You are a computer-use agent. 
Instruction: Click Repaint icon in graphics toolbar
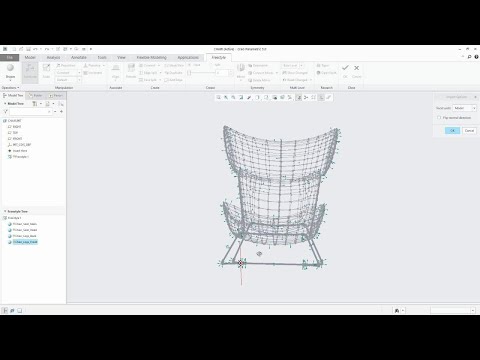coord(241,97)
